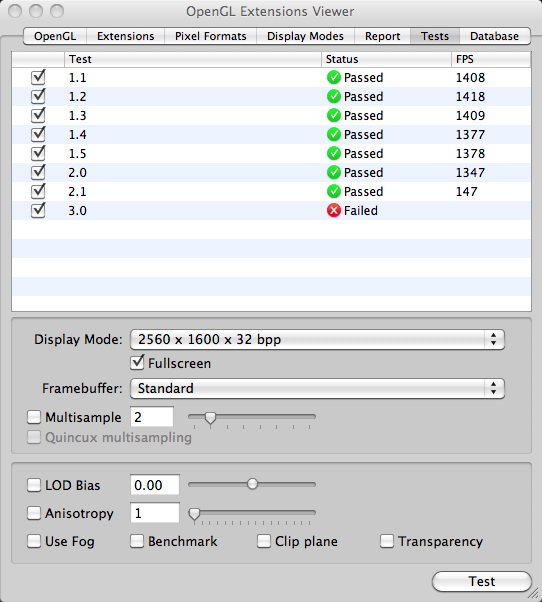542x602 pixels.
Task: Click the Anisotropy slider thumb
Action: [195, 514]
